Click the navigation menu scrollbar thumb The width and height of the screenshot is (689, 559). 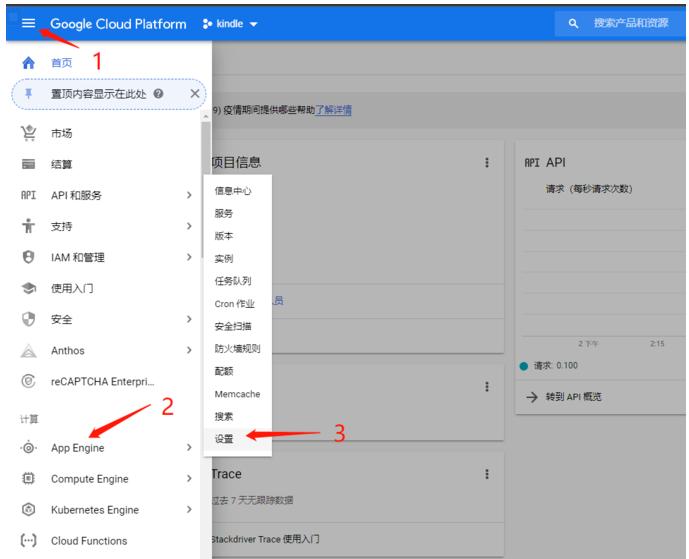pyautogui.click(x=205, y=189)
